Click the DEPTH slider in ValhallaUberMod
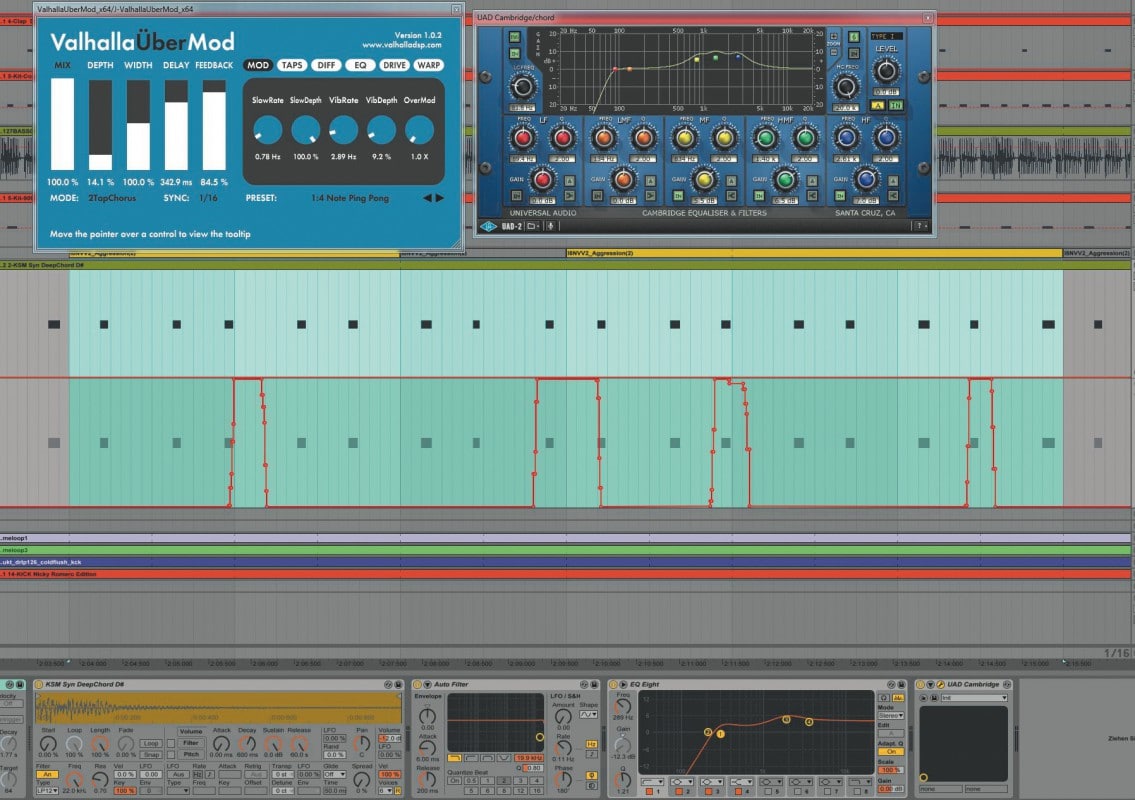Image resolution: width=1135 pixels, height=800 pixels. [100, 125]
